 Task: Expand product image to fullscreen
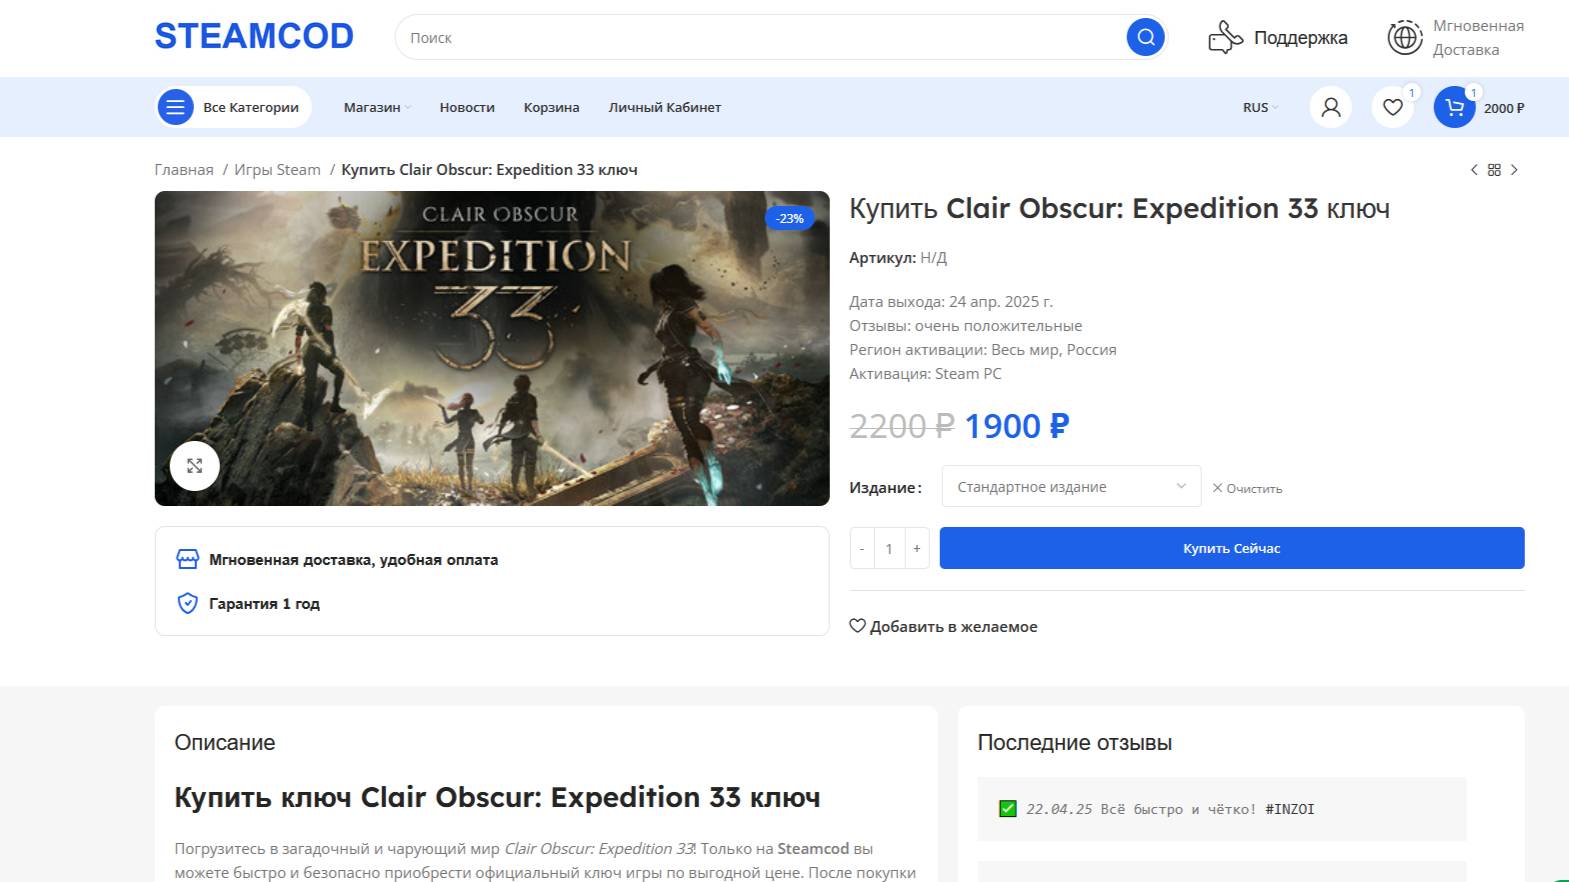[x=194, y=466]
